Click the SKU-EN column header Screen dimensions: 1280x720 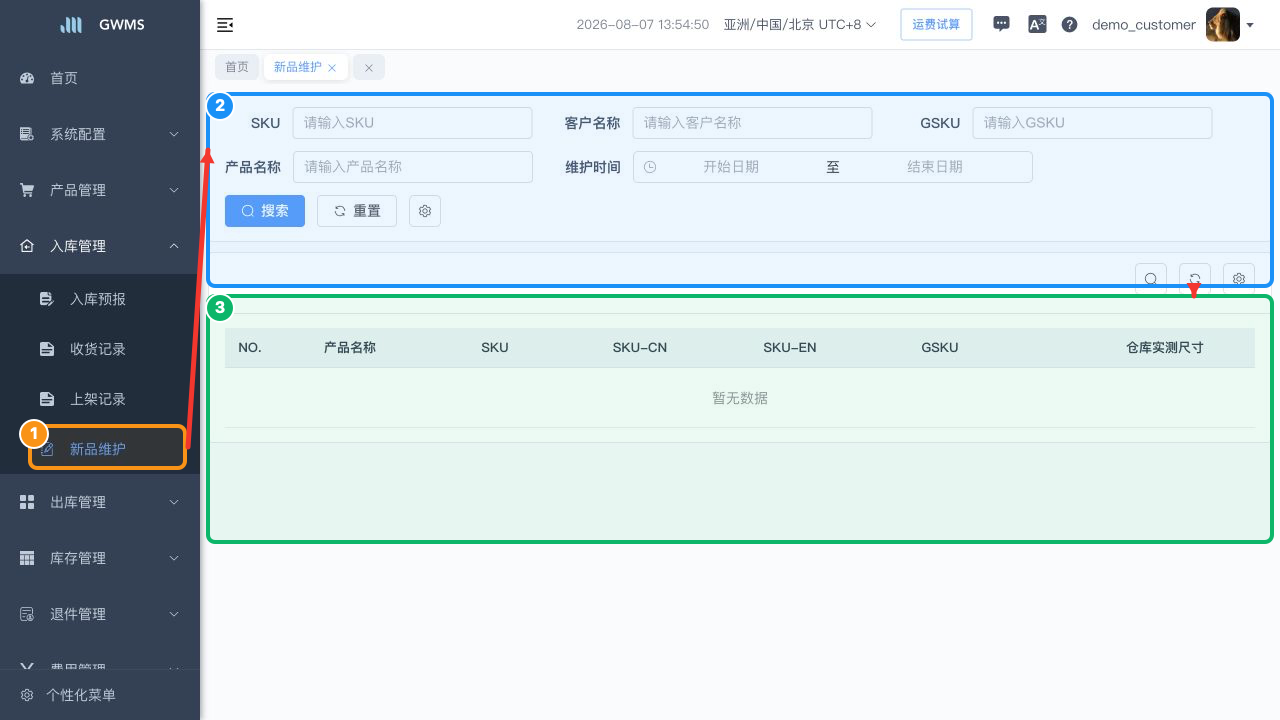click(790, 348)
